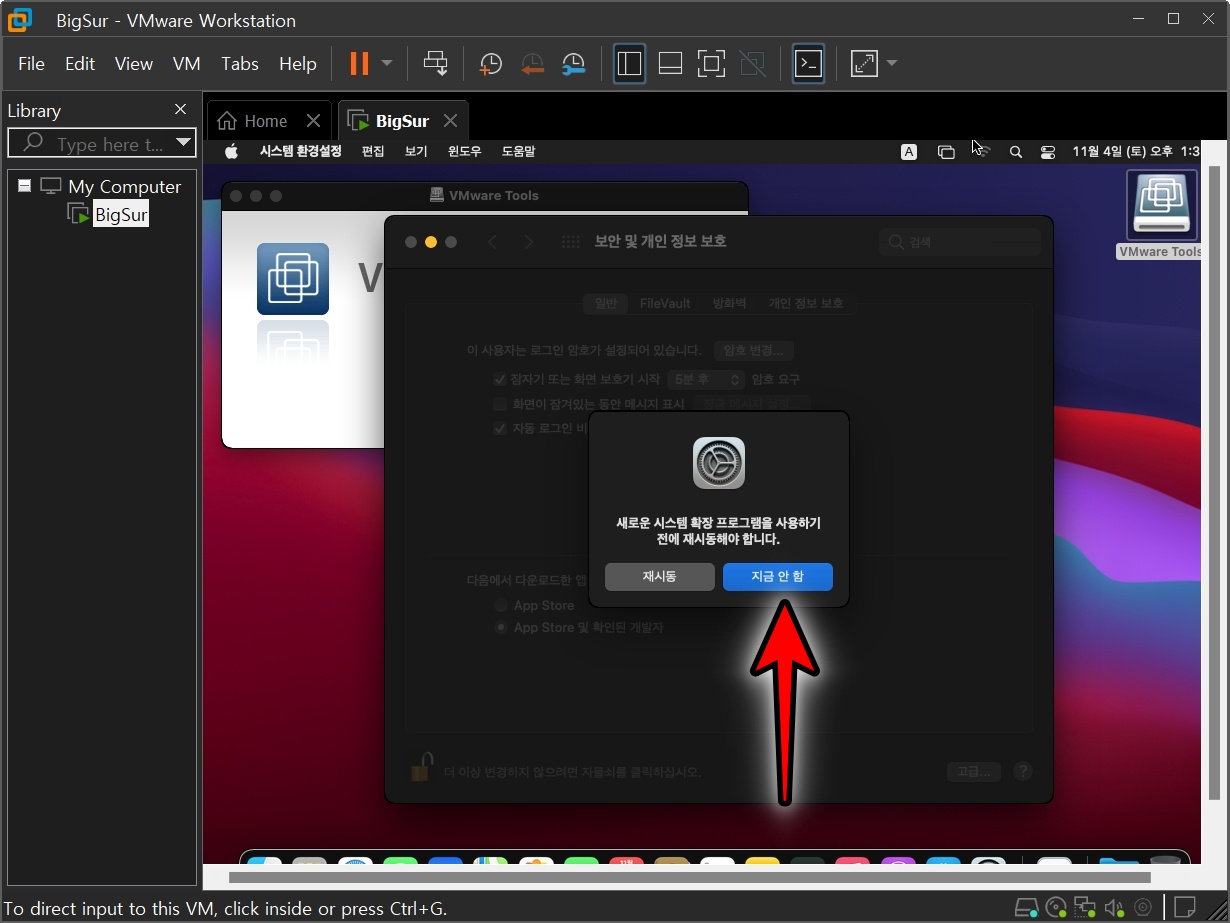Open the 편집 menu
The height and width of the screenshot is (923, 1230).
pyautogui.click(x=373, y=151)
